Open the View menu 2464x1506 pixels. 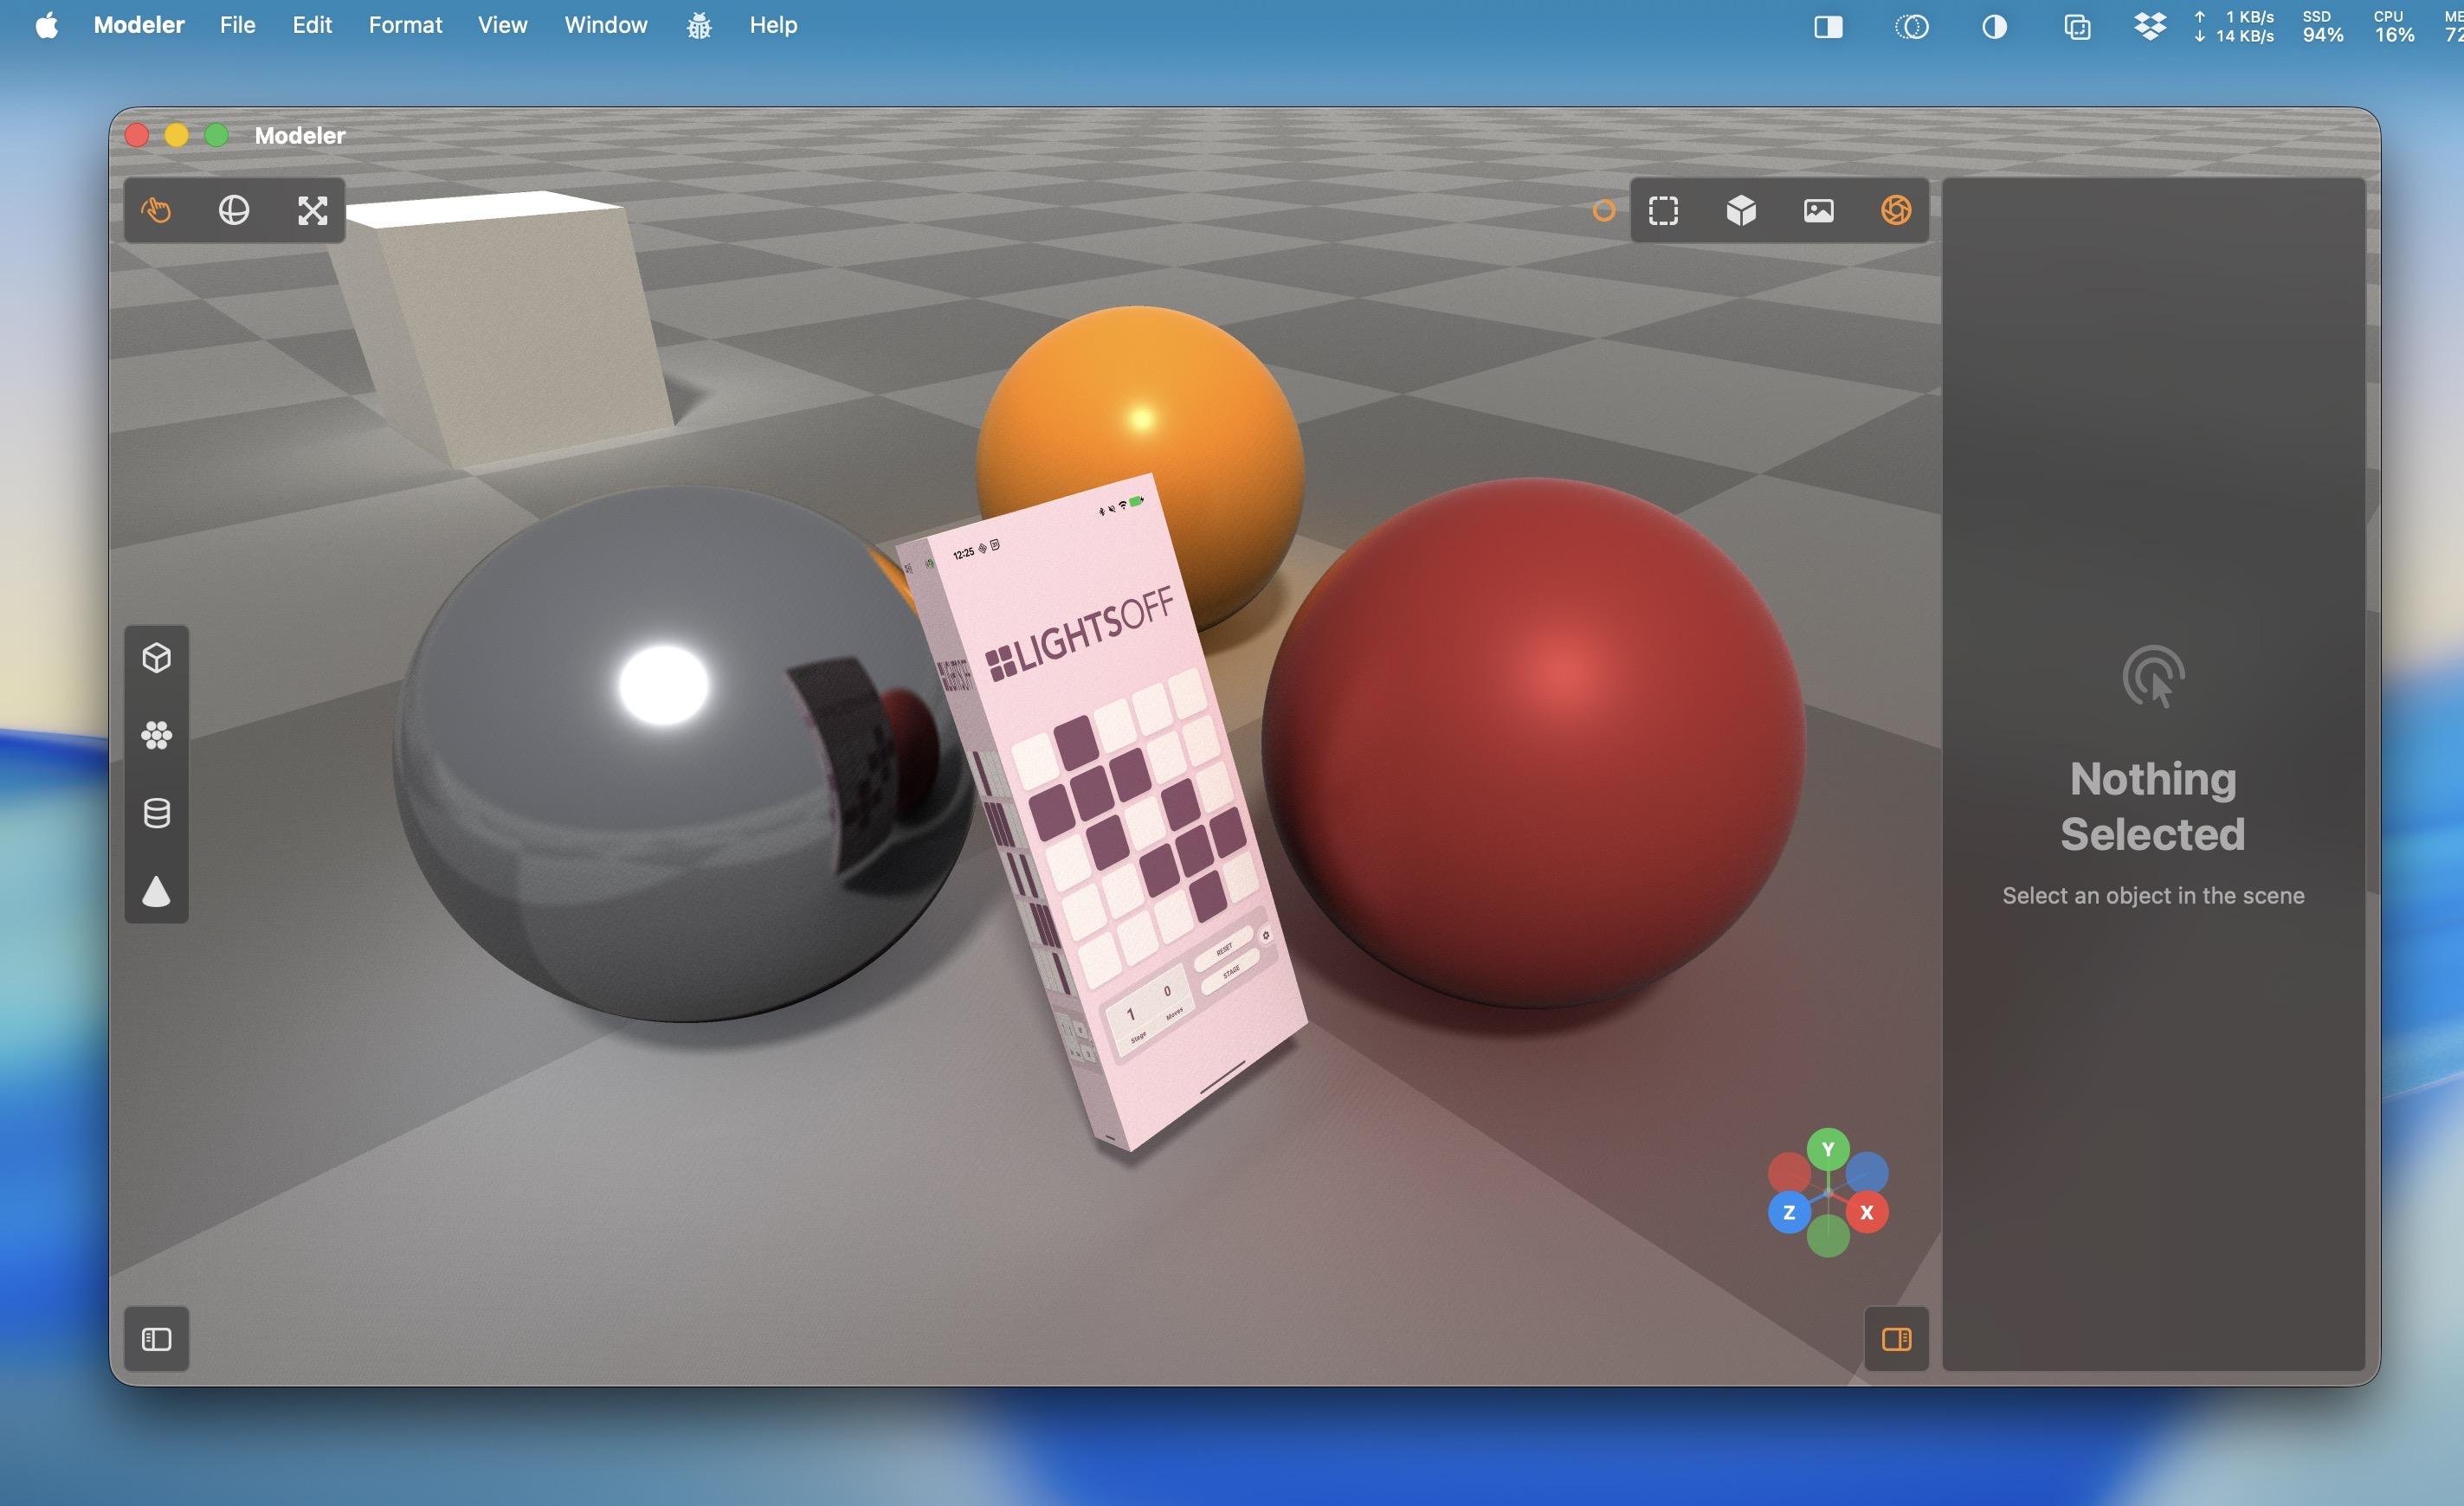pos(502,25)
